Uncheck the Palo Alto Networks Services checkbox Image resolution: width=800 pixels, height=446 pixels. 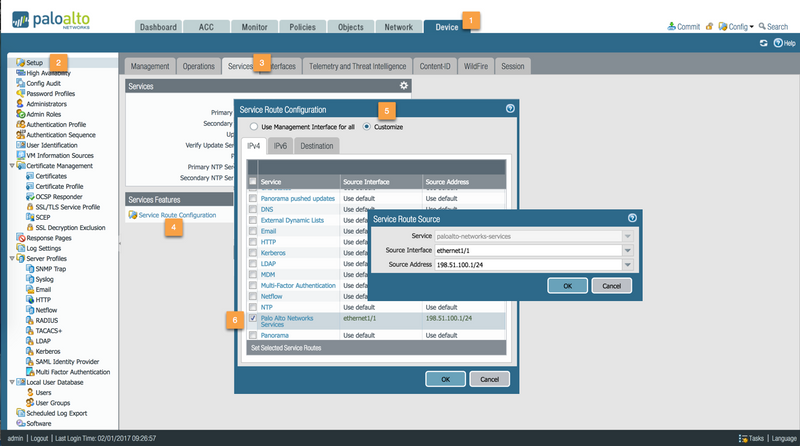pyautogui.click(x=253, y=318)
